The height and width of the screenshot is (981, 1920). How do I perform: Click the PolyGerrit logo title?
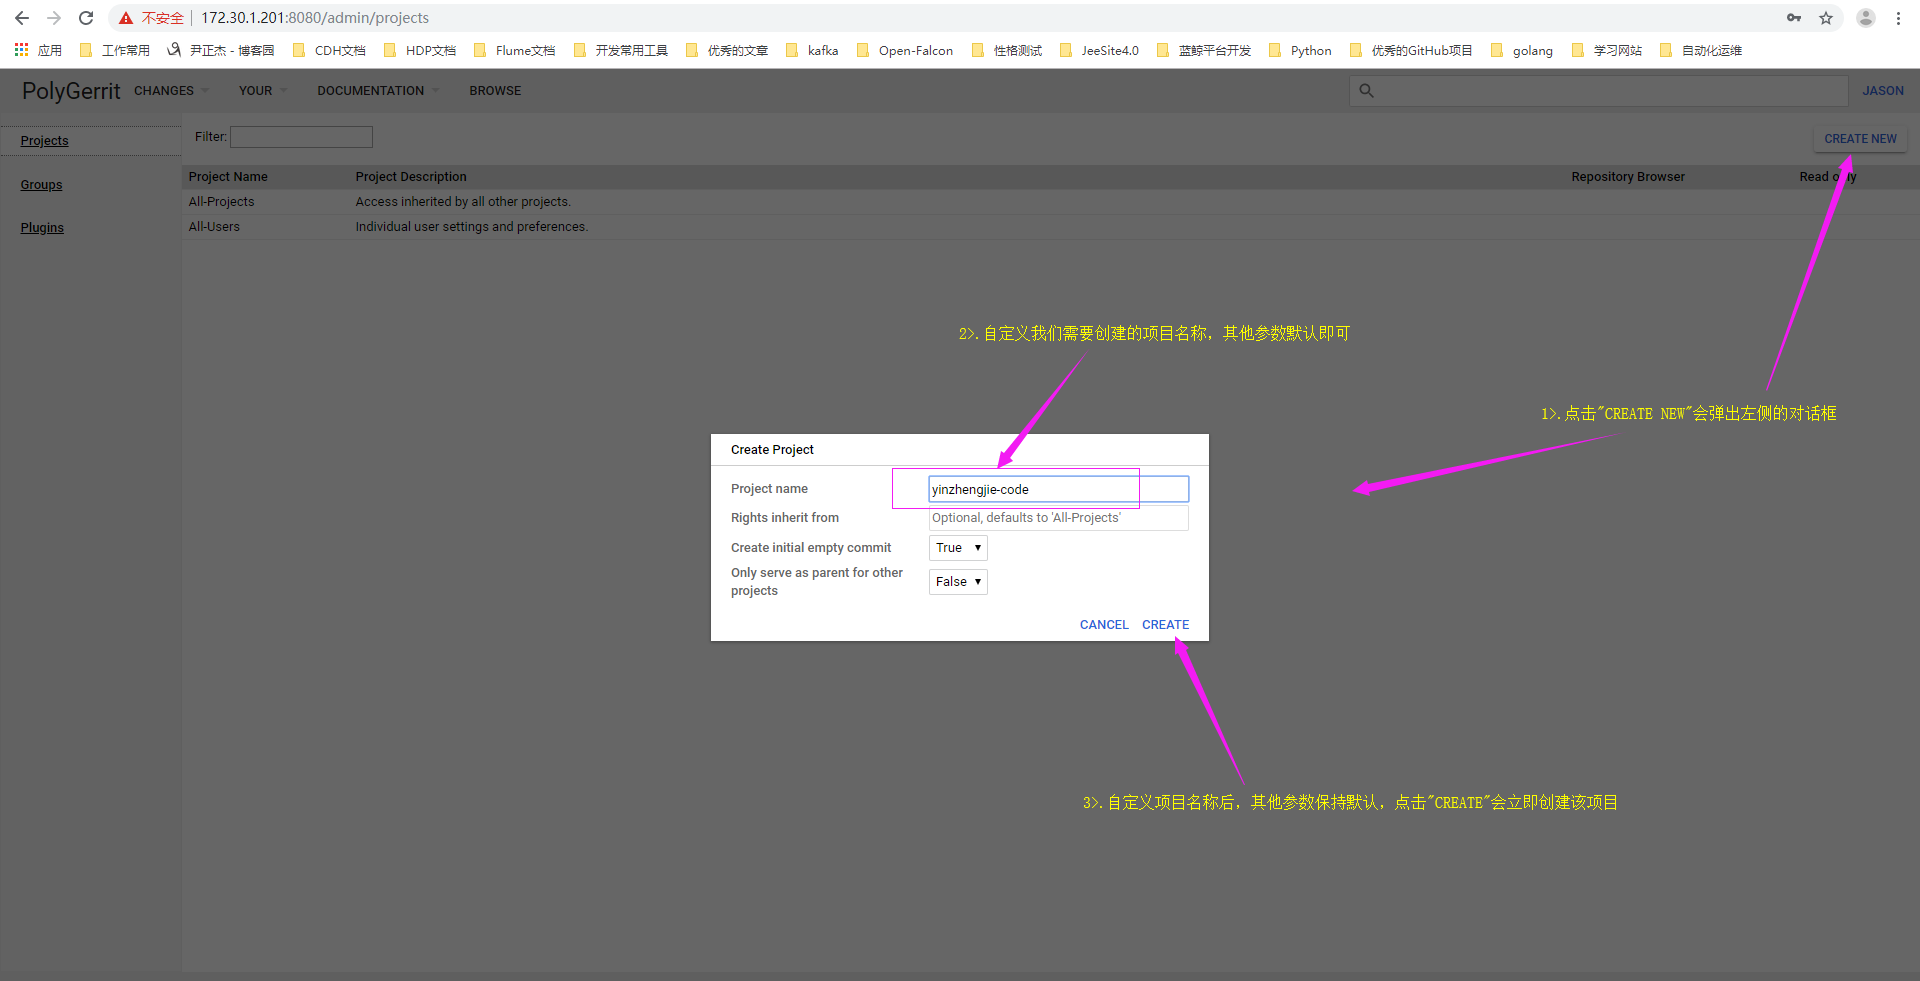71,91
